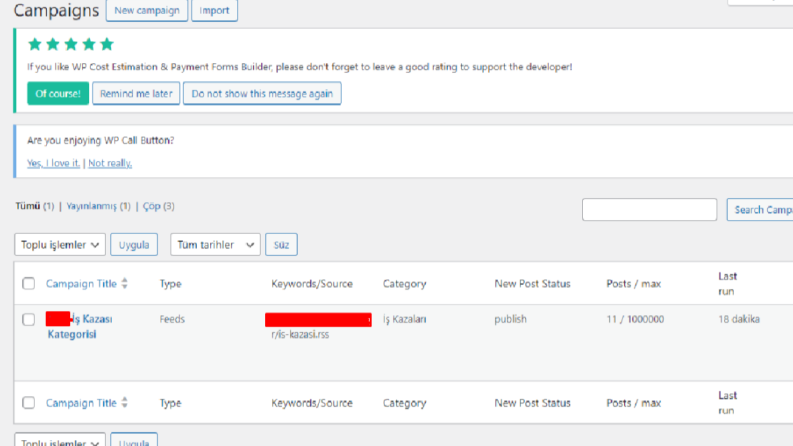The height and width of the screenshot is (446, 793).
Task: Expand the Tüm tarihler date dropdown
Action: click(215, 245)
